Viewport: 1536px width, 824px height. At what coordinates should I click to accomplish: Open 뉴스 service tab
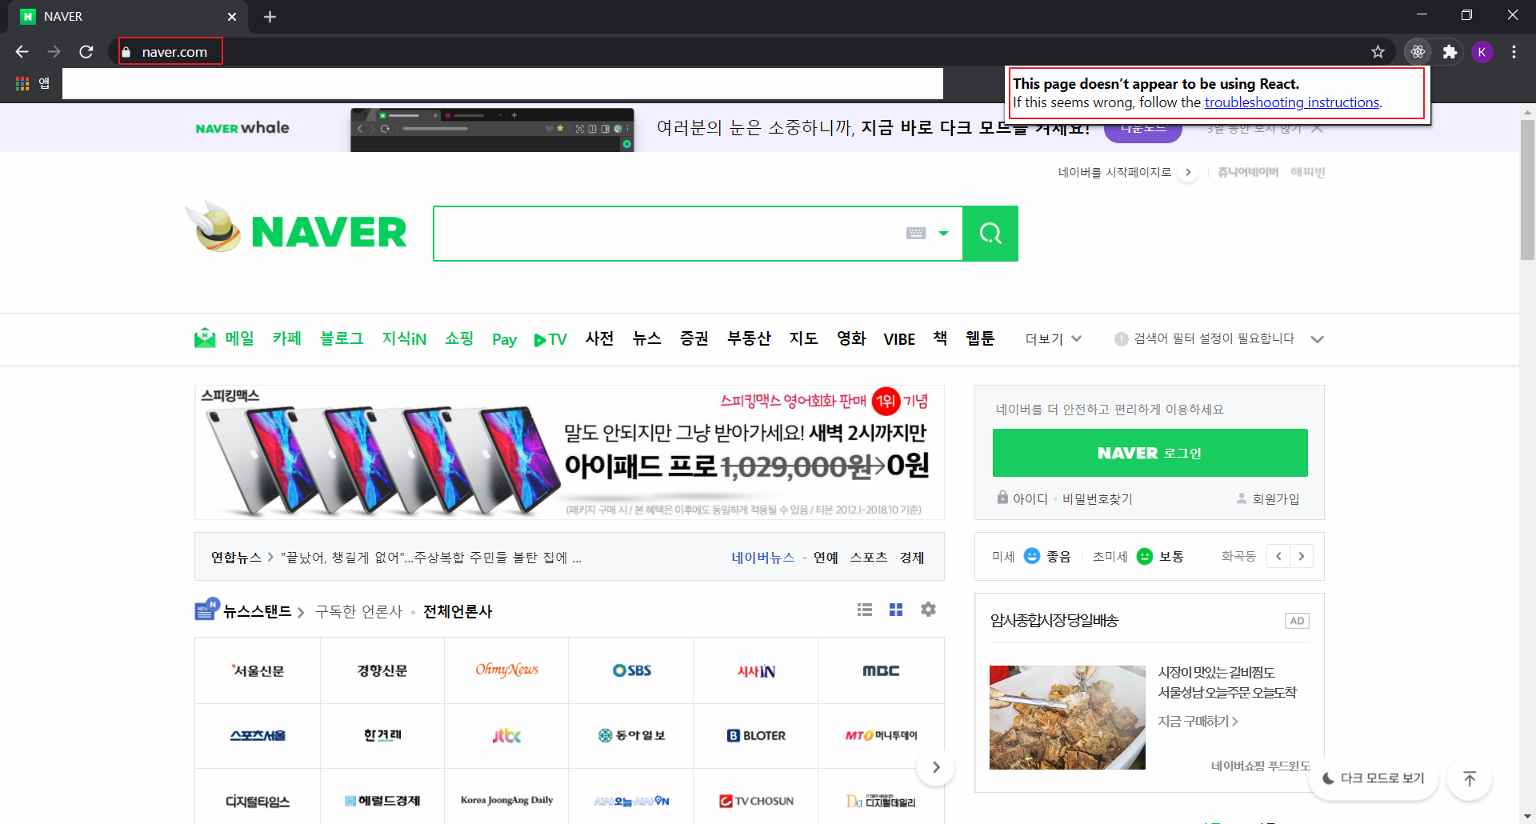pos(647,338)
